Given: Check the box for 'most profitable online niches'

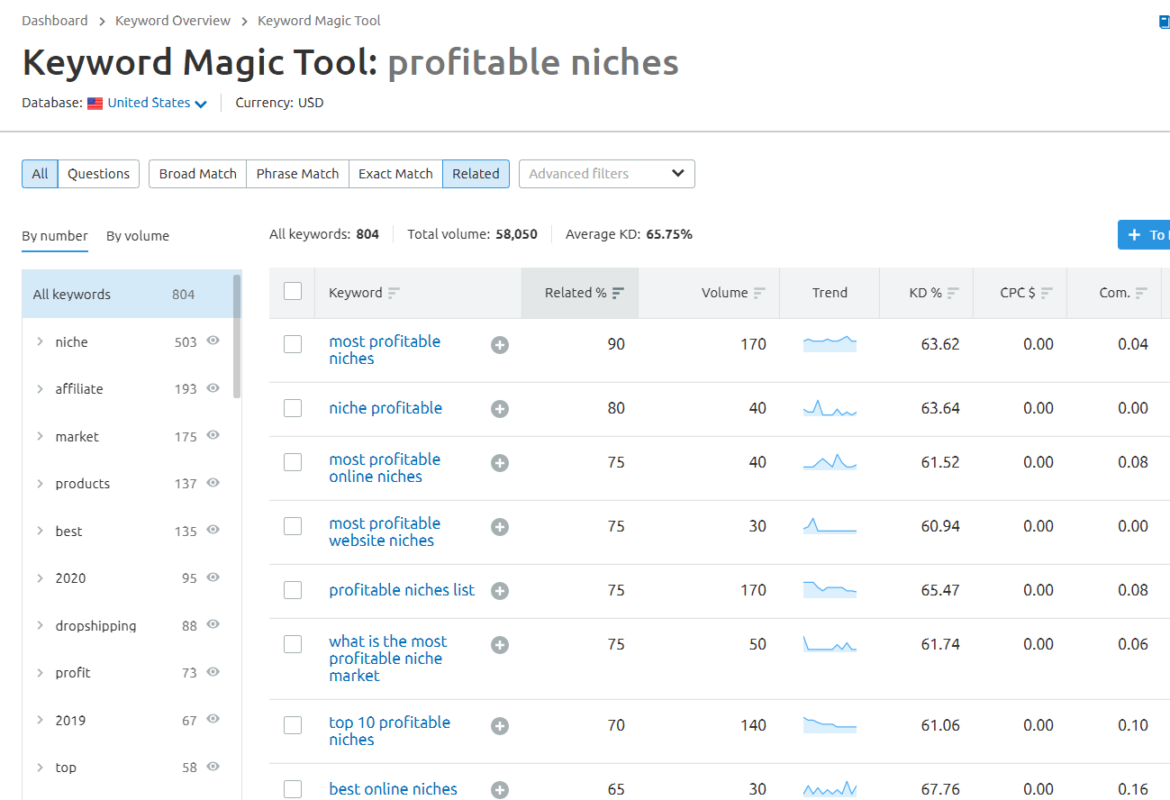Looking at the screenshot, I should (x=293, y=462).
